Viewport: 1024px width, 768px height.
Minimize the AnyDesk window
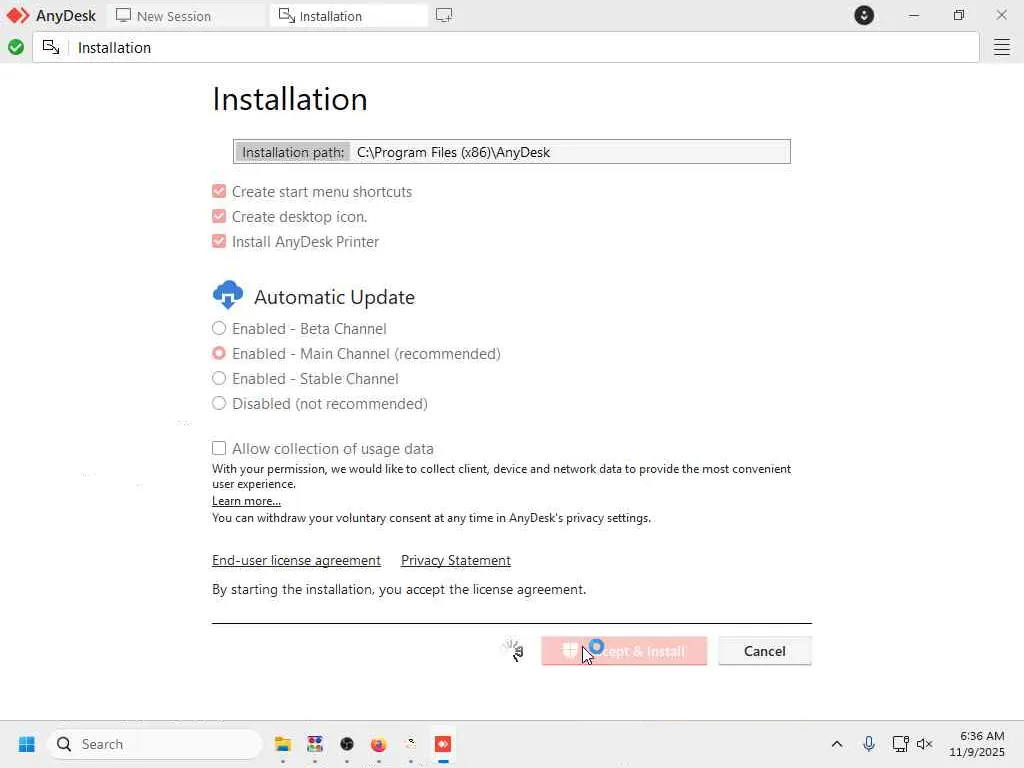[914, 15]
